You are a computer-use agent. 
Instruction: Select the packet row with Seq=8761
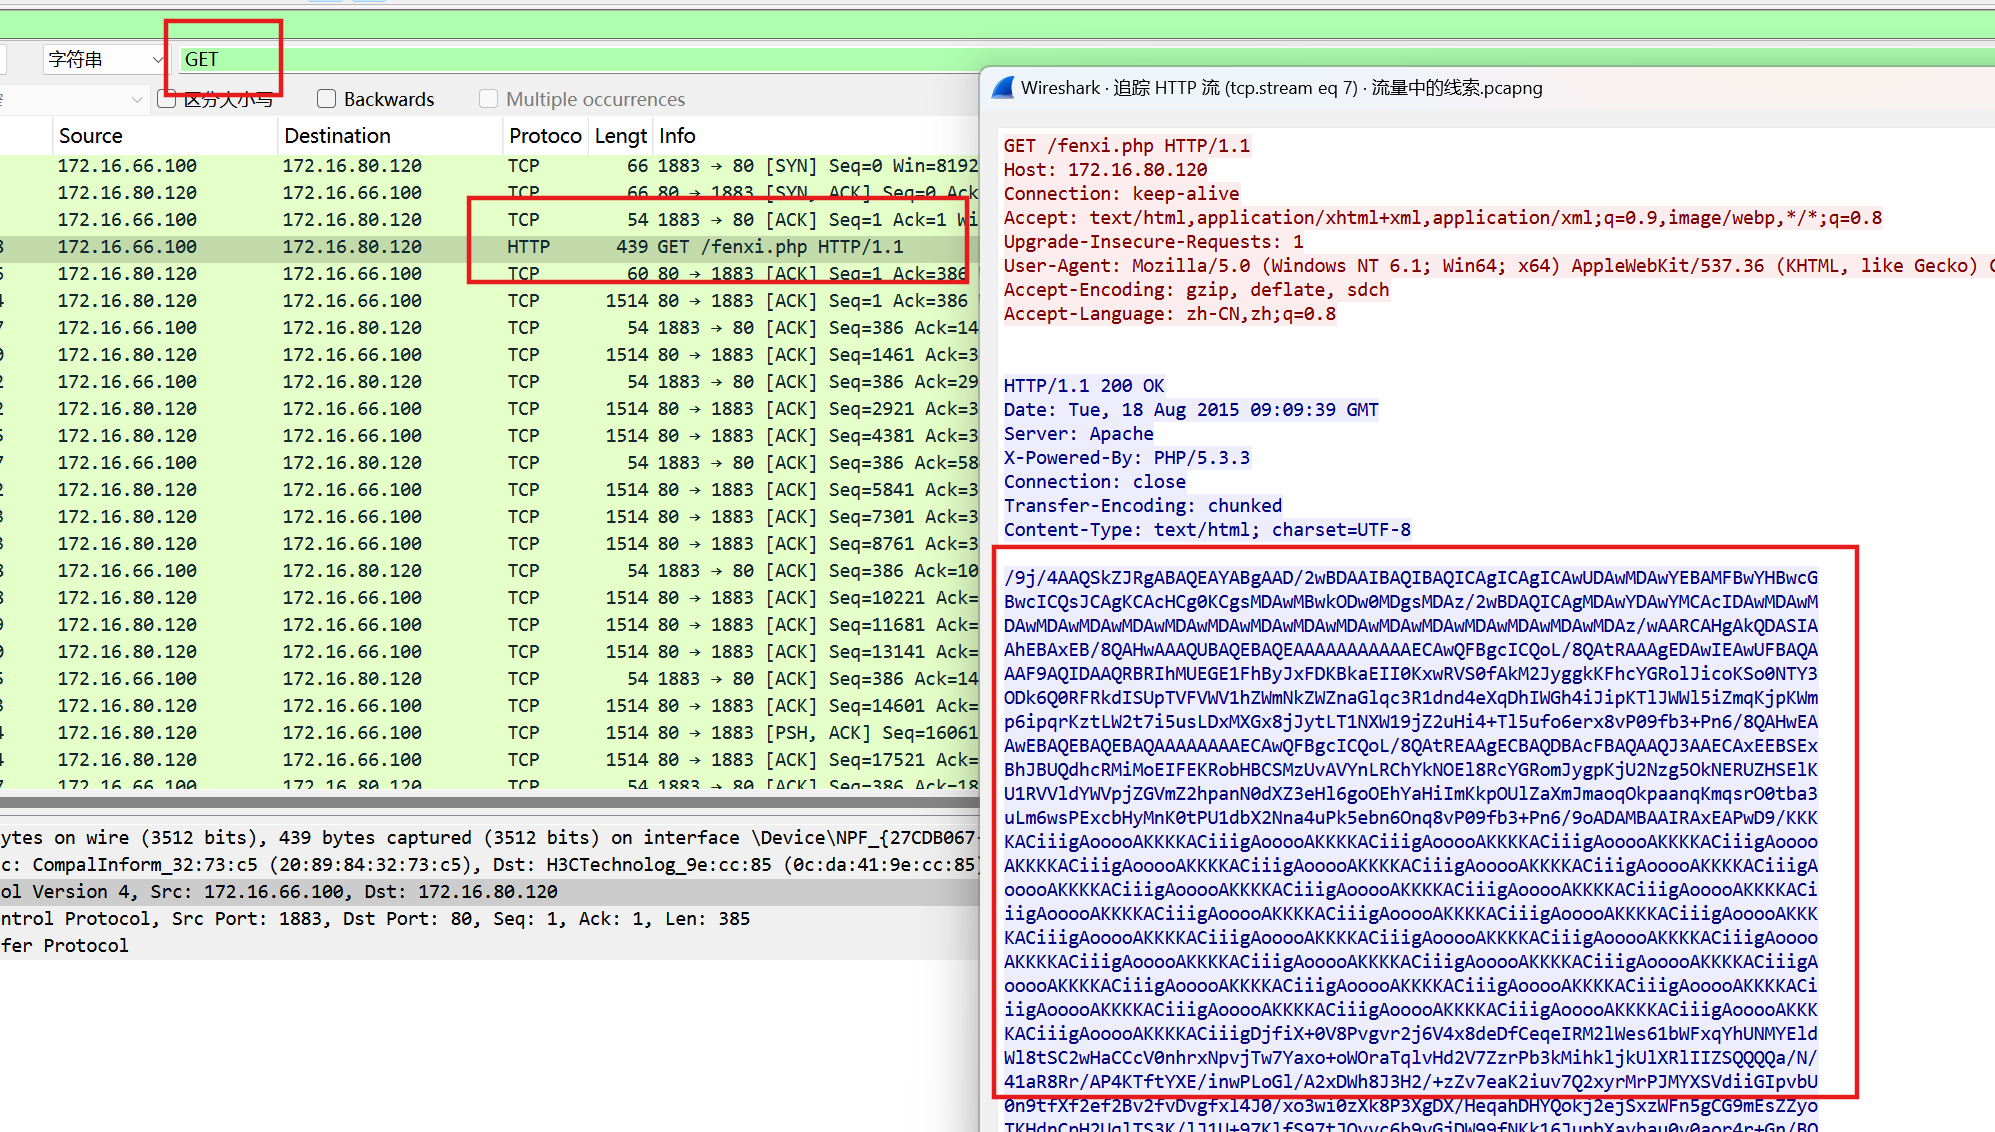click(x=490, y=544)
